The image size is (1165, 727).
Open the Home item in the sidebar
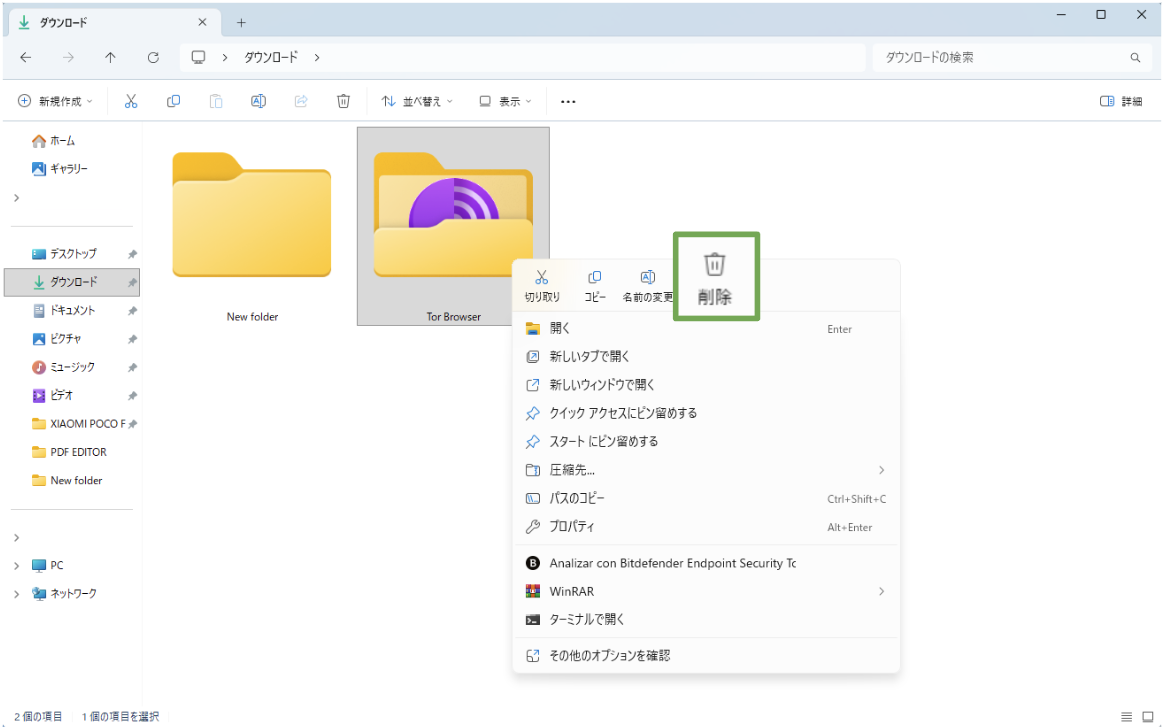58,140
